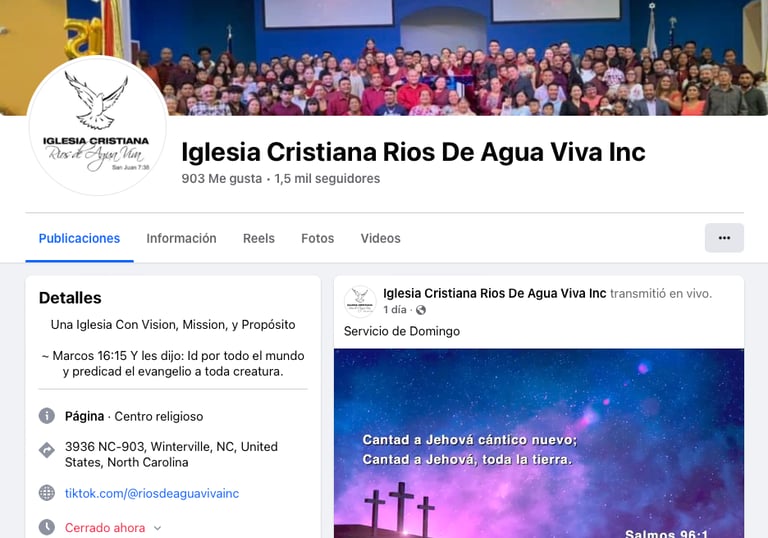The height and width of the screenshot is (538, 768).
Task: Click the small page avatar in the post header
Action: 360,301
